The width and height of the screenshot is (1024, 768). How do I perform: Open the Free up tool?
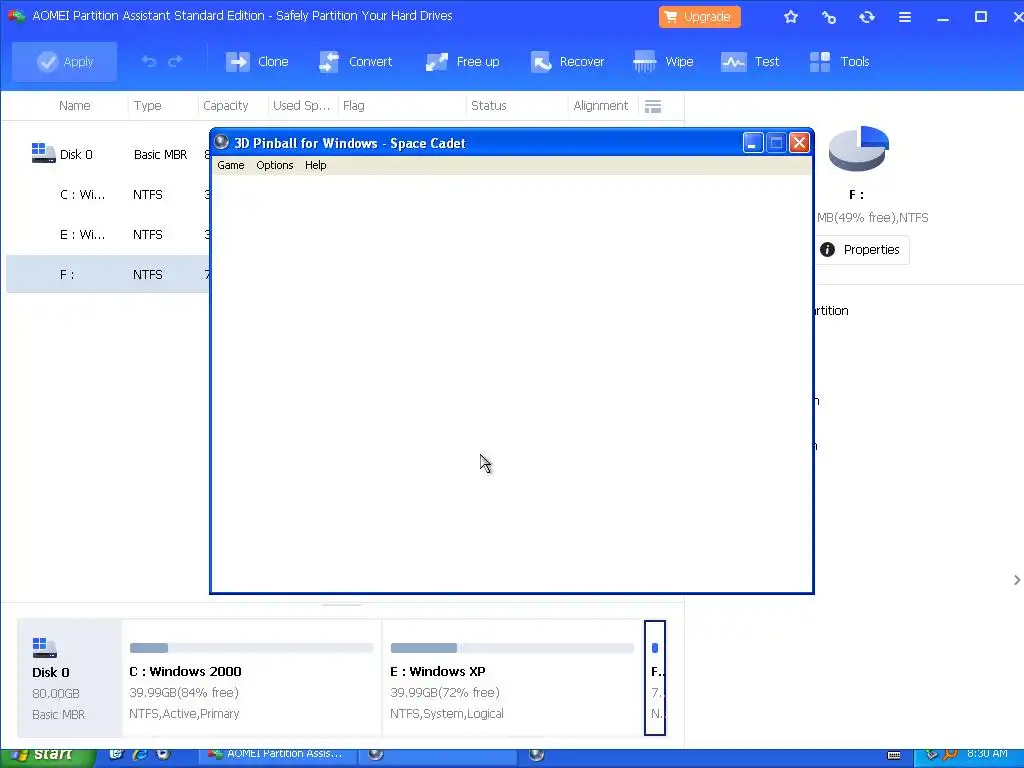pyautogui.click(x=462, y=62)
